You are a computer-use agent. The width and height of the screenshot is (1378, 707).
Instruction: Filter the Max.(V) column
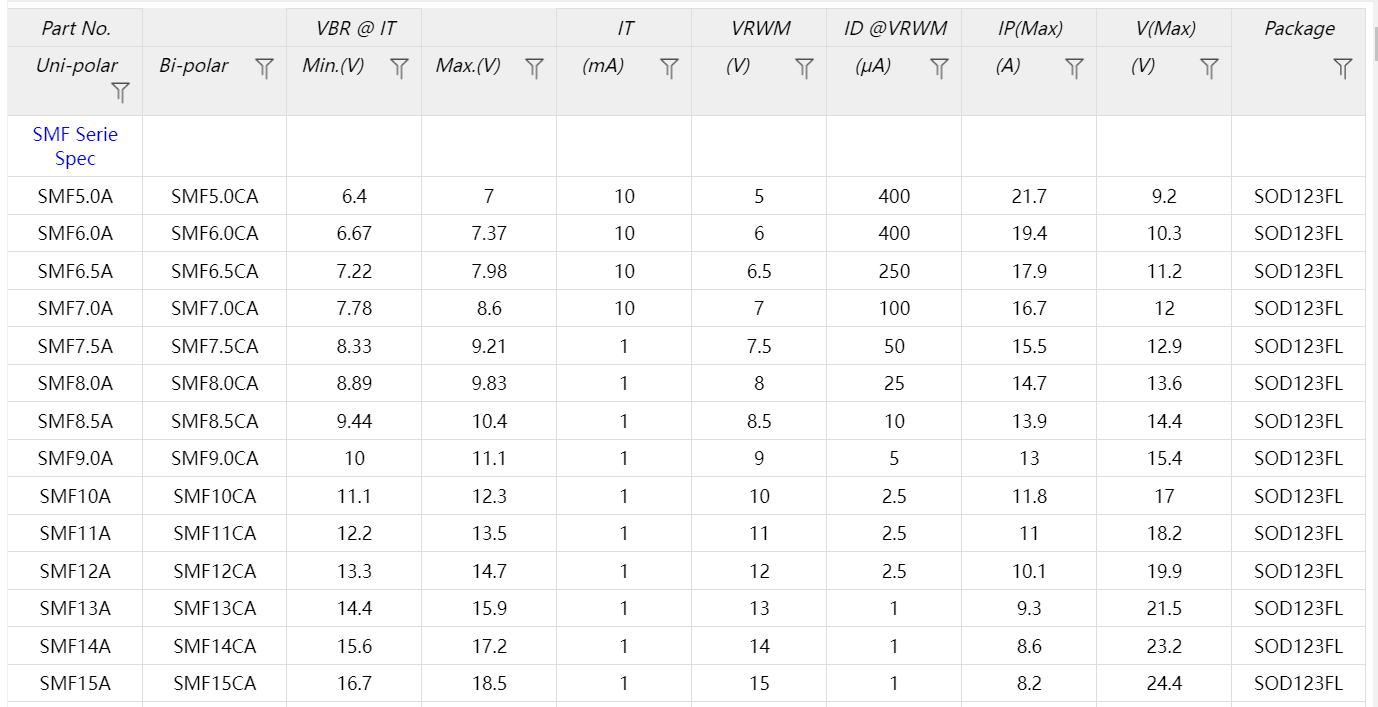534,68
